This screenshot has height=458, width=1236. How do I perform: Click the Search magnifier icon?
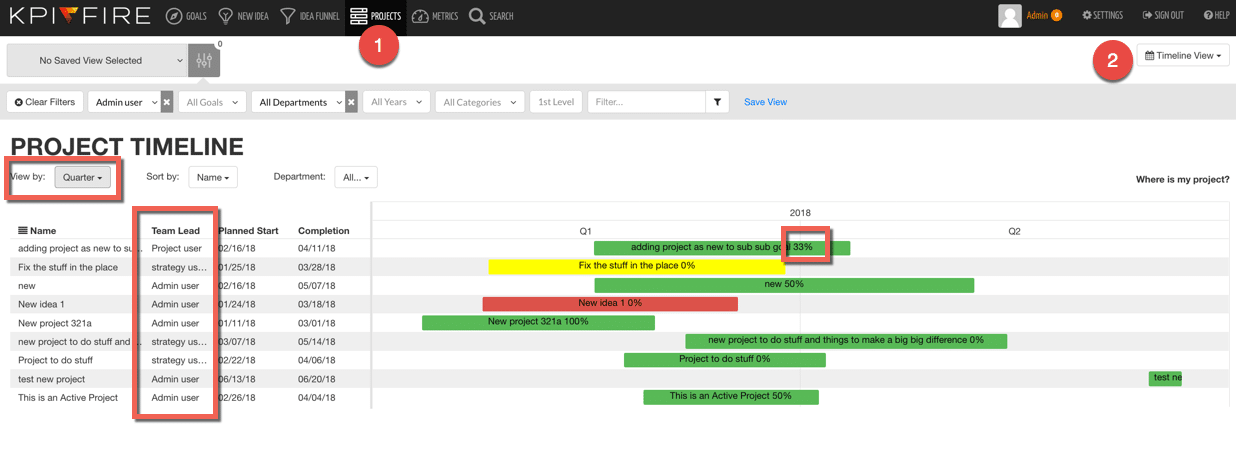(x=477, y=16)
